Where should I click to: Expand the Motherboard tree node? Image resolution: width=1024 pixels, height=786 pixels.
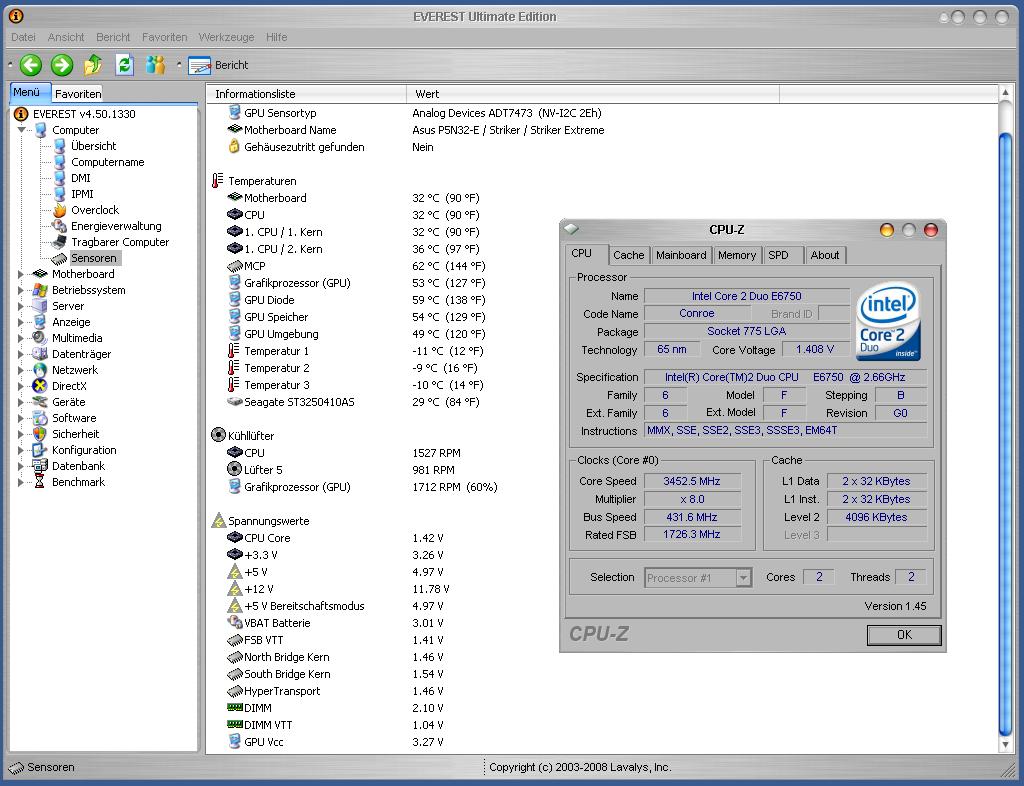pyautogui.click(x=22, y=274)
